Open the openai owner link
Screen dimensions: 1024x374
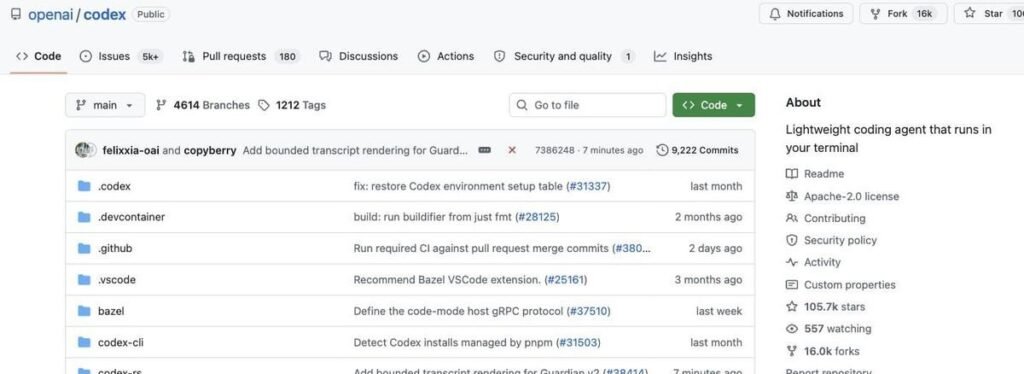click(50, 14)
